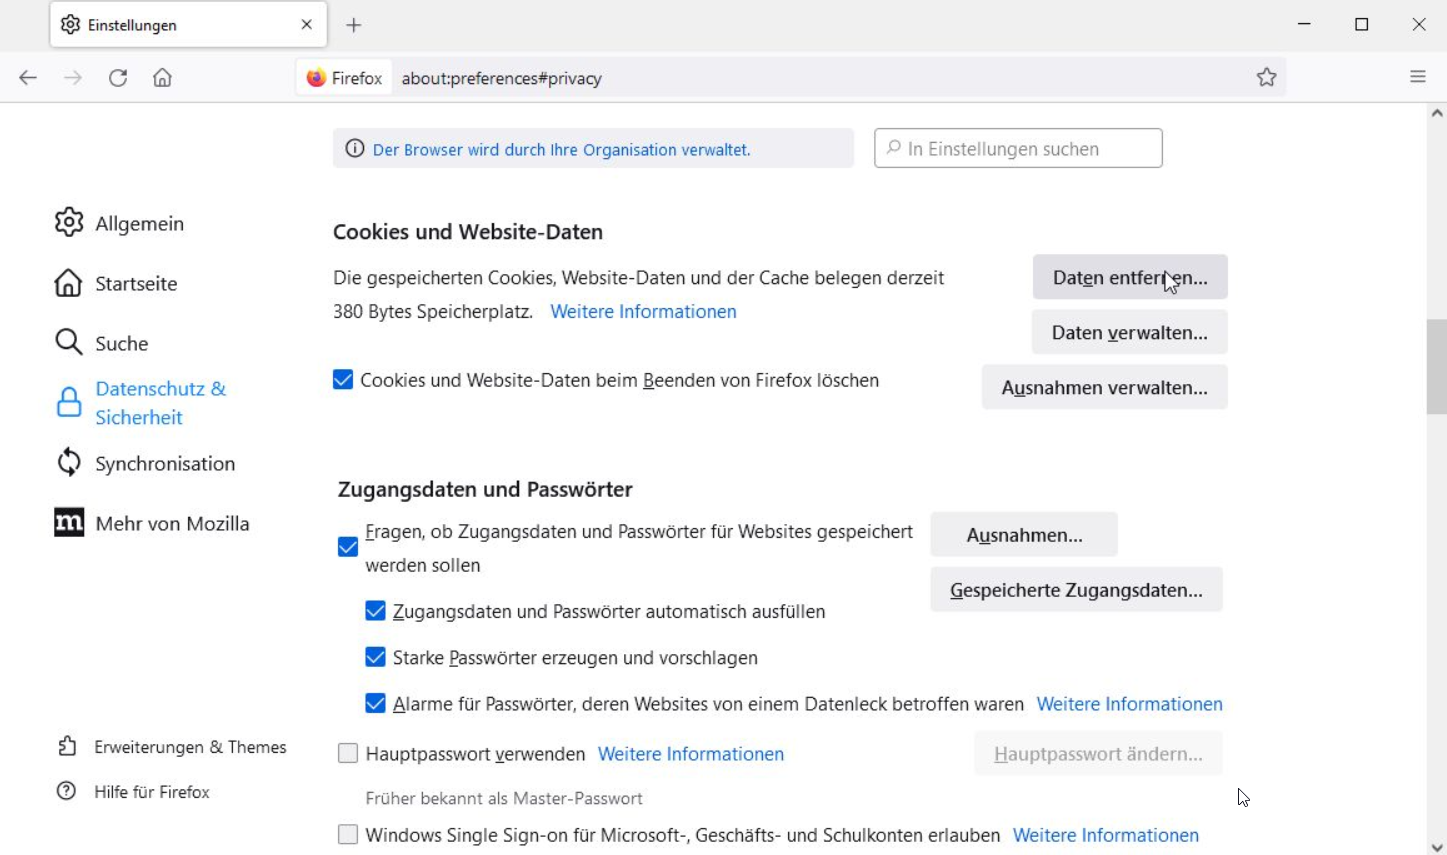Reload the page with refresh icon
Viewport: 1447px width, 855px height.
tap(118, 78)
